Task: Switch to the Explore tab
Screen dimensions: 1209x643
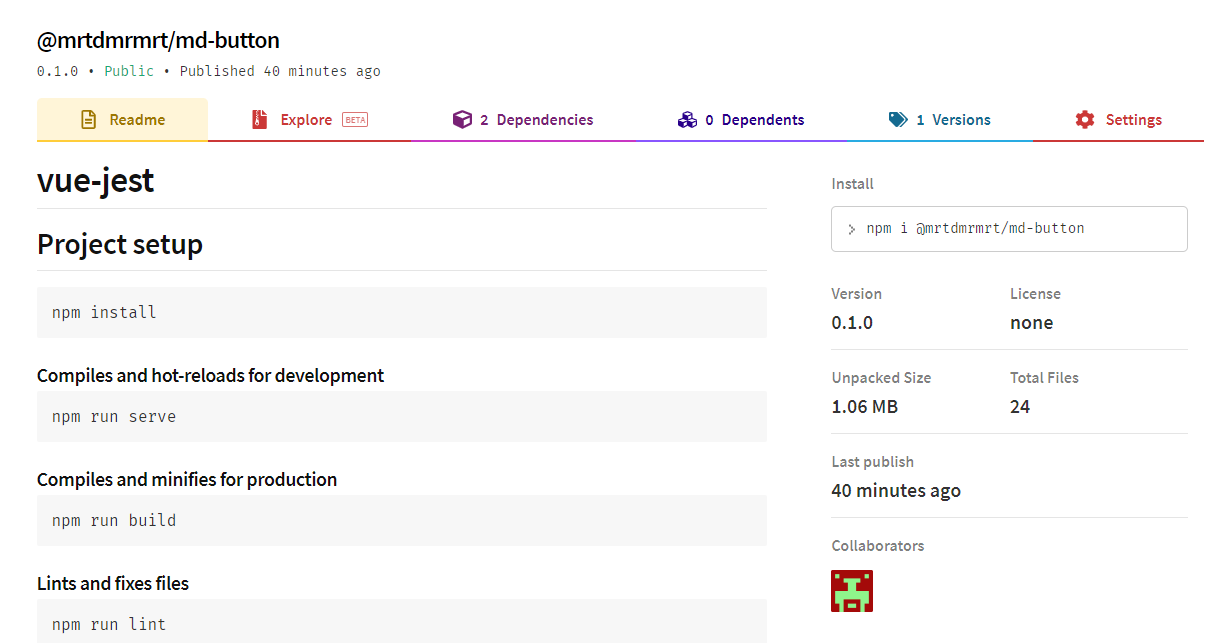Action: tap(306, 119)
